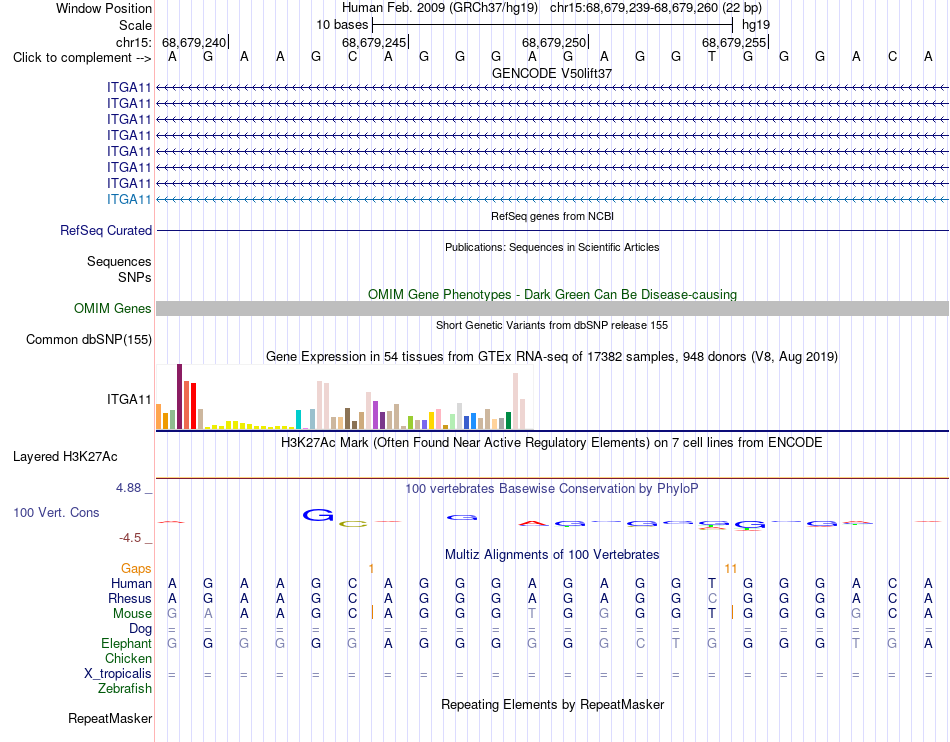950x742 pixels.
Task: Open 'Publications: Sequences in Scientific Articles' title
Action: point(552,247)
